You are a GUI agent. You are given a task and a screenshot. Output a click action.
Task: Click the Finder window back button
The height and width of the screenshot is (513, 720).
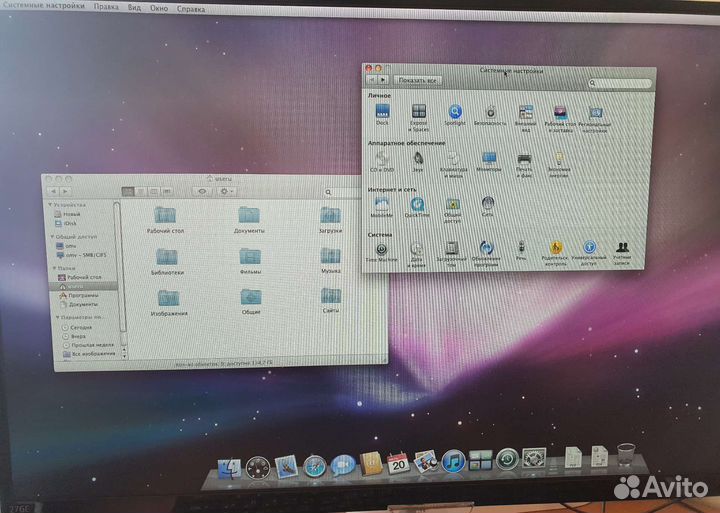pos(54,191)
